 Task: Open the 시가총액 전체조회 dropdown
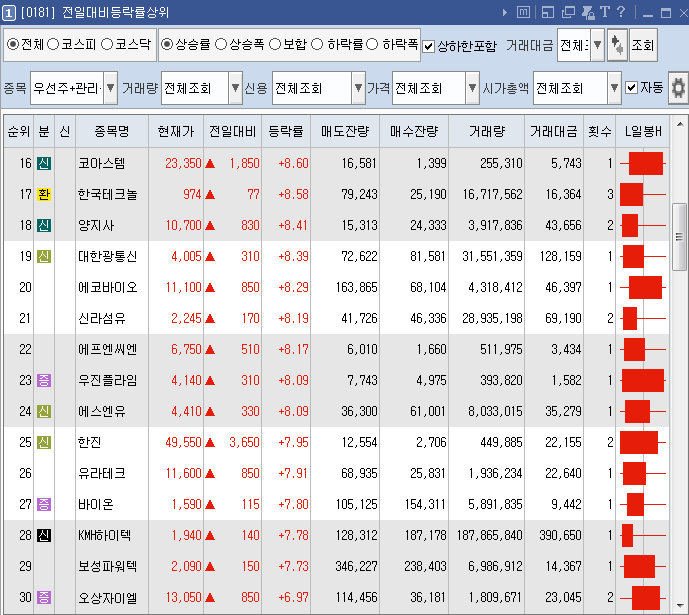click(615, 88)
